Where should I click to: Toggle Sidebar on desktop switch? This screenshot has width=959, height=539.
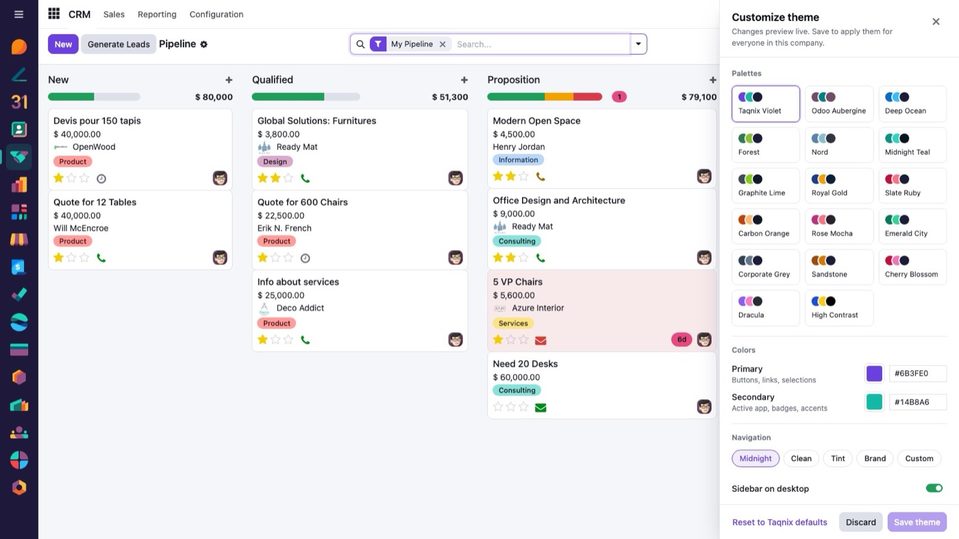(x=934, y=488)
